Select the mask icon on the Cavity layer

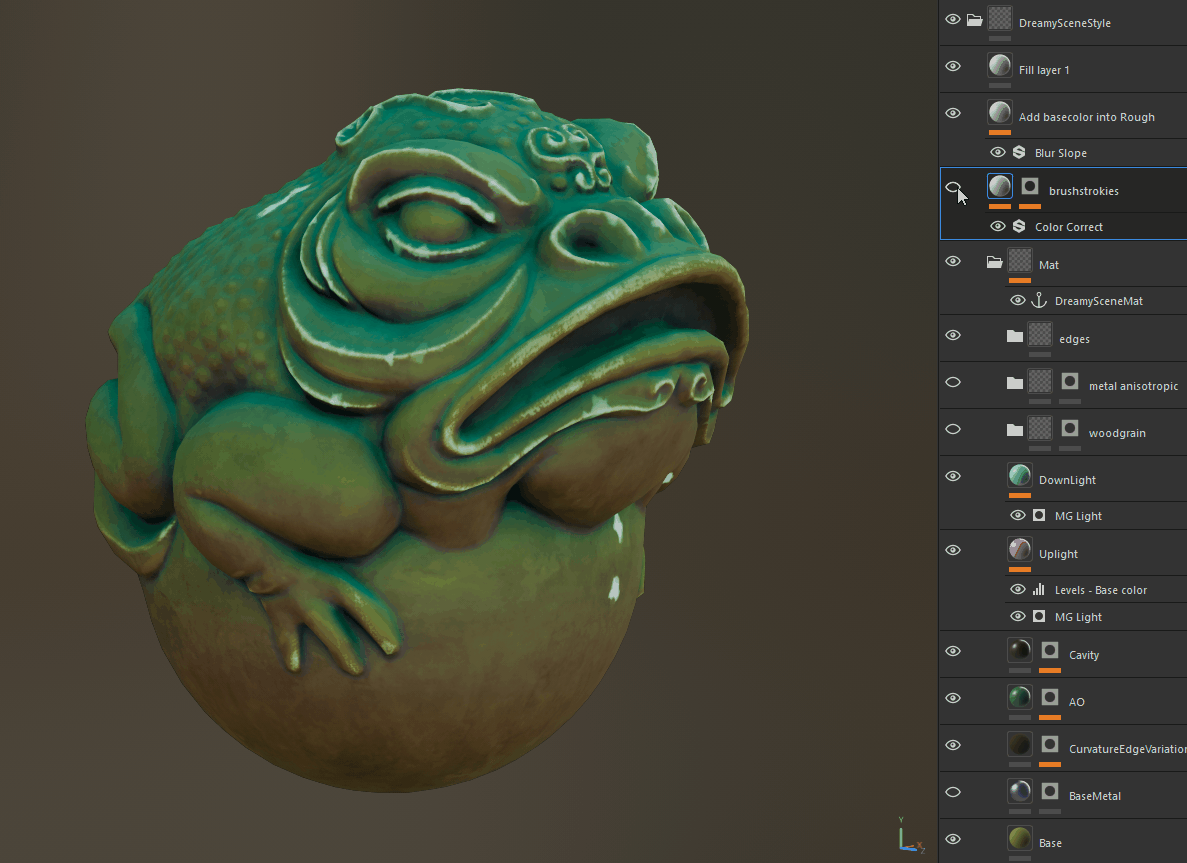1050,650
